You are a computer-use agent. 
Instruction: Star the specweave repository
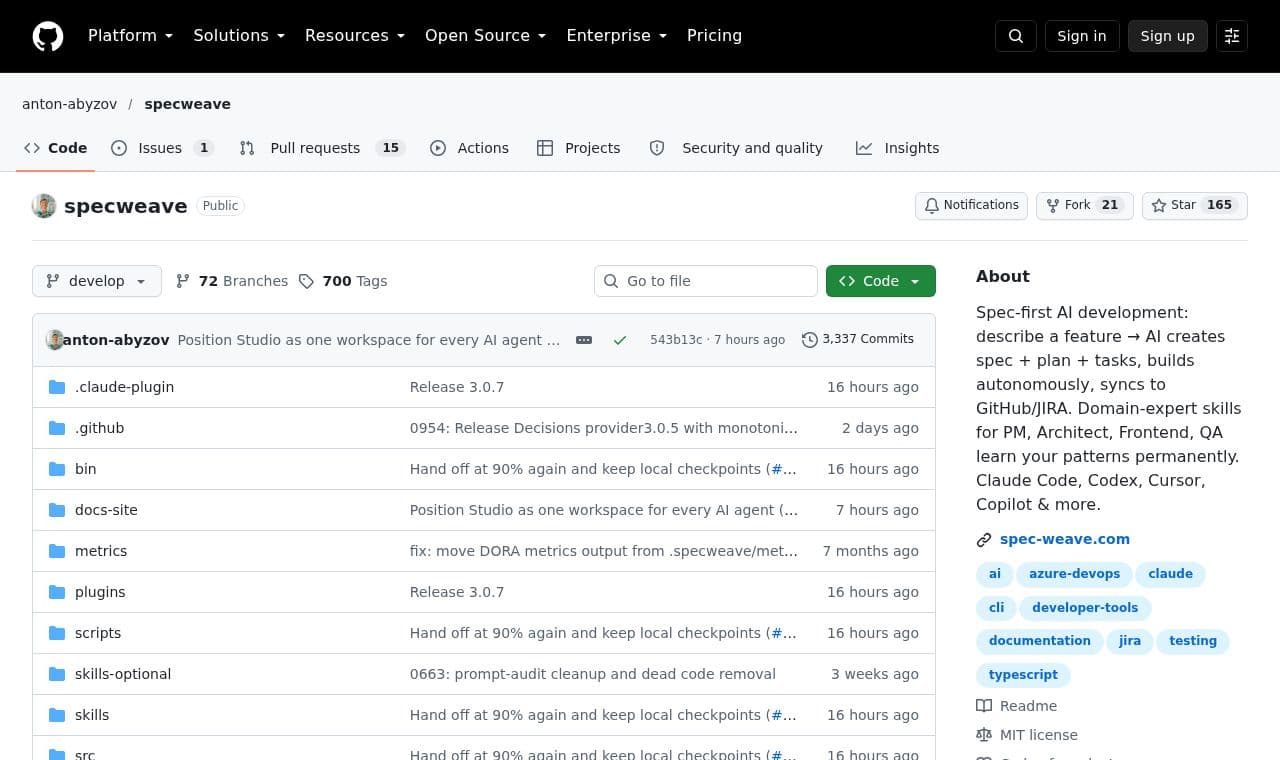(x=1195, y=205)
